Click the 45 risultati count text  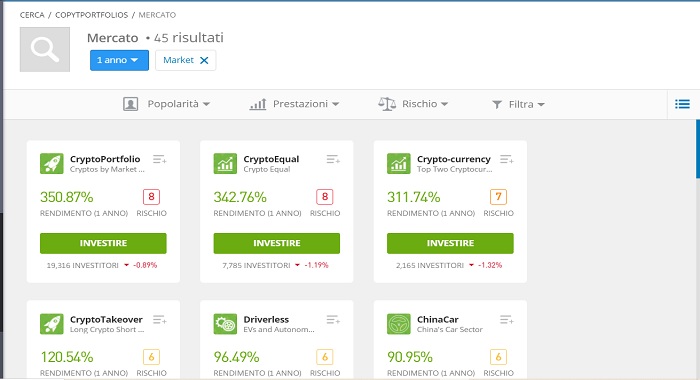click(x=189, y=38)
